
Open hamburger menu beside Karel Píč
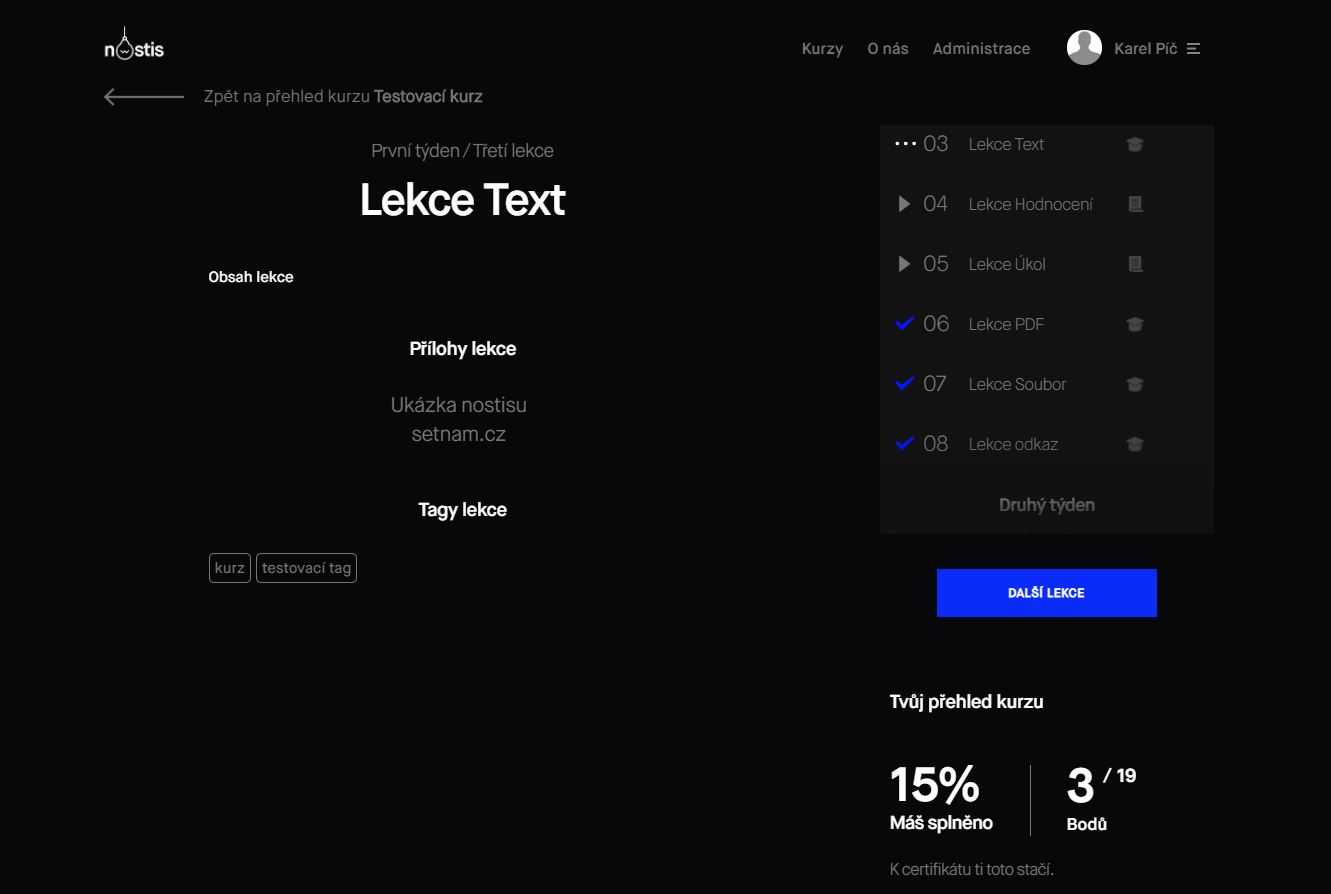pyautogui.click(x=1193, y=48)
